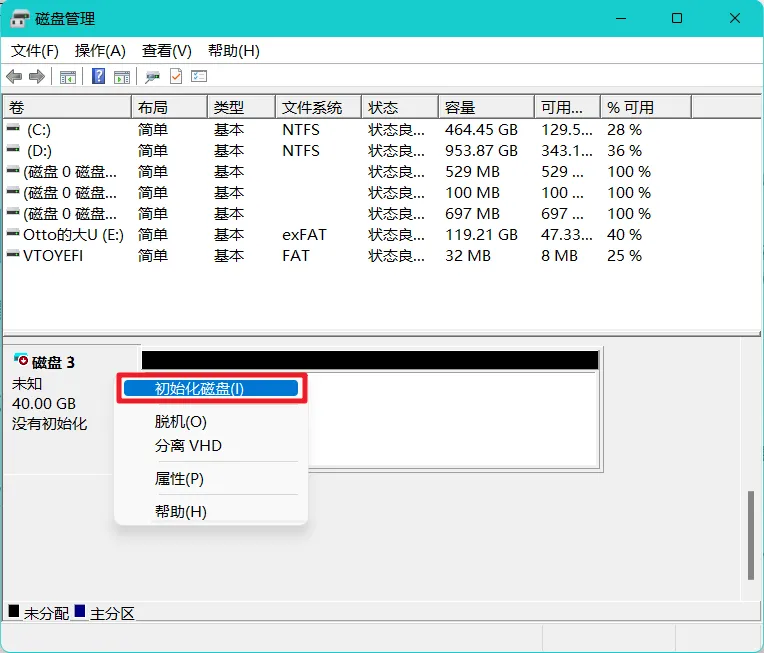
Task: Click the black 未分配 legend swatch
Action: [x=14, y=611]
